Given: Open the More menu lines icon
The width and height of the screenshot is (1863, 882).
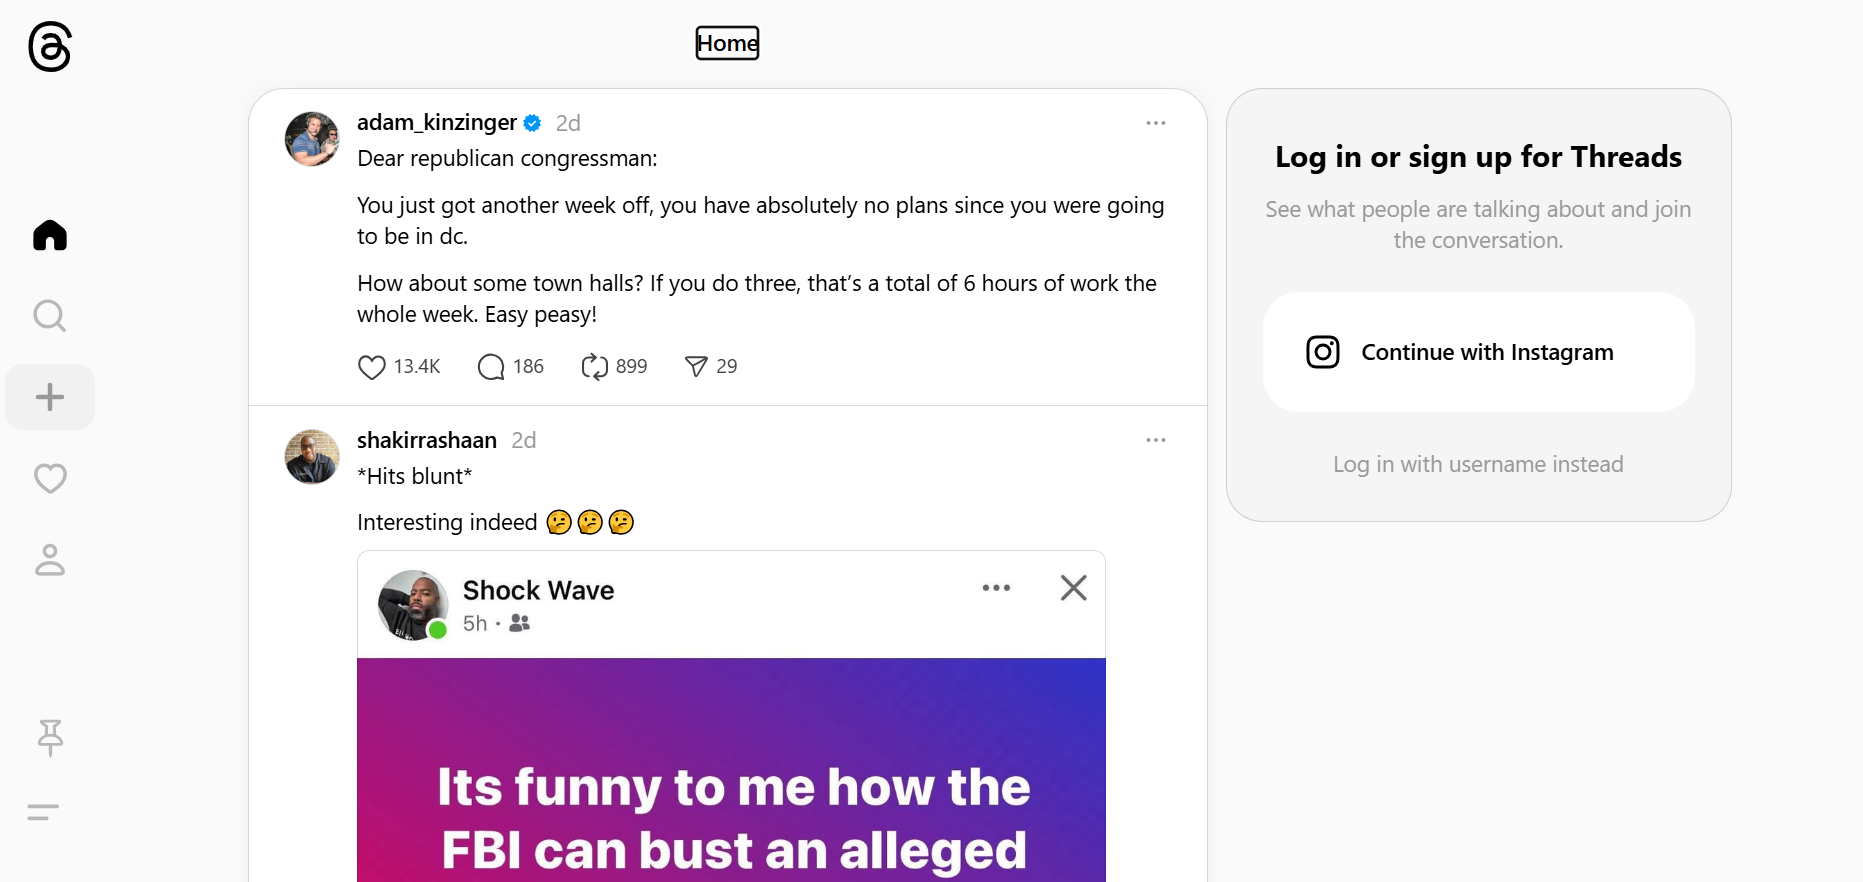Looking at the screenshot, I should [x=43, y=812].
